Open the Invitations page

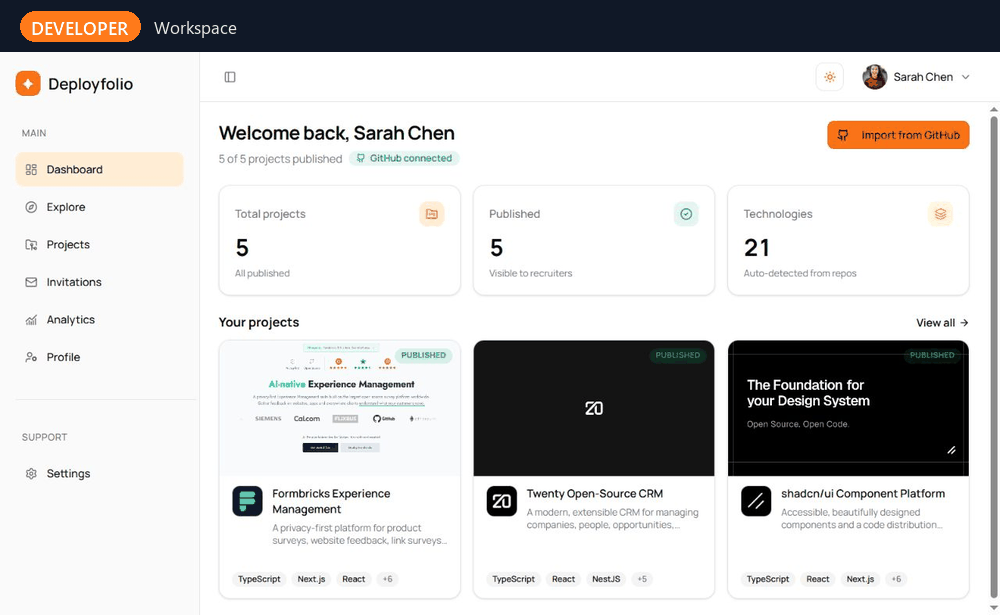[99, 282]
